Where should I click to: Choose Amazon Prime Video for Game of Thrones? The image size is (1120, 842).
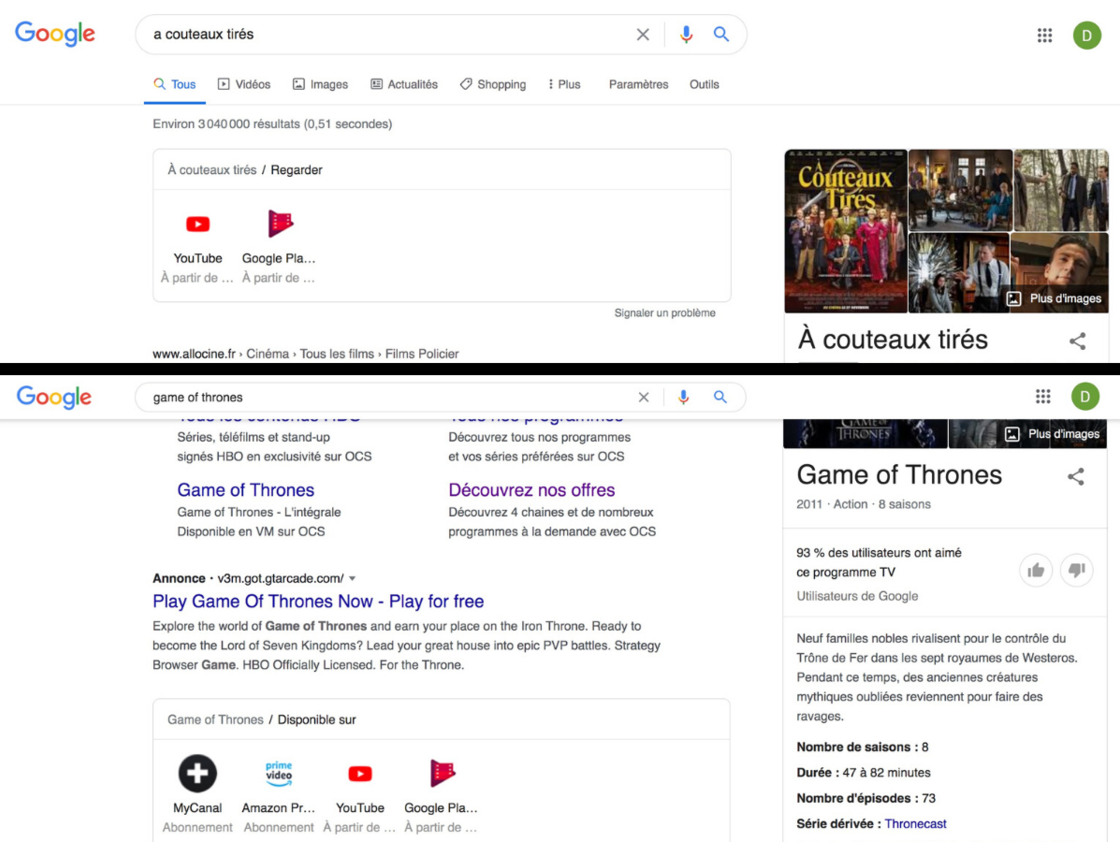pyautogui.click(x=279, y=793)
